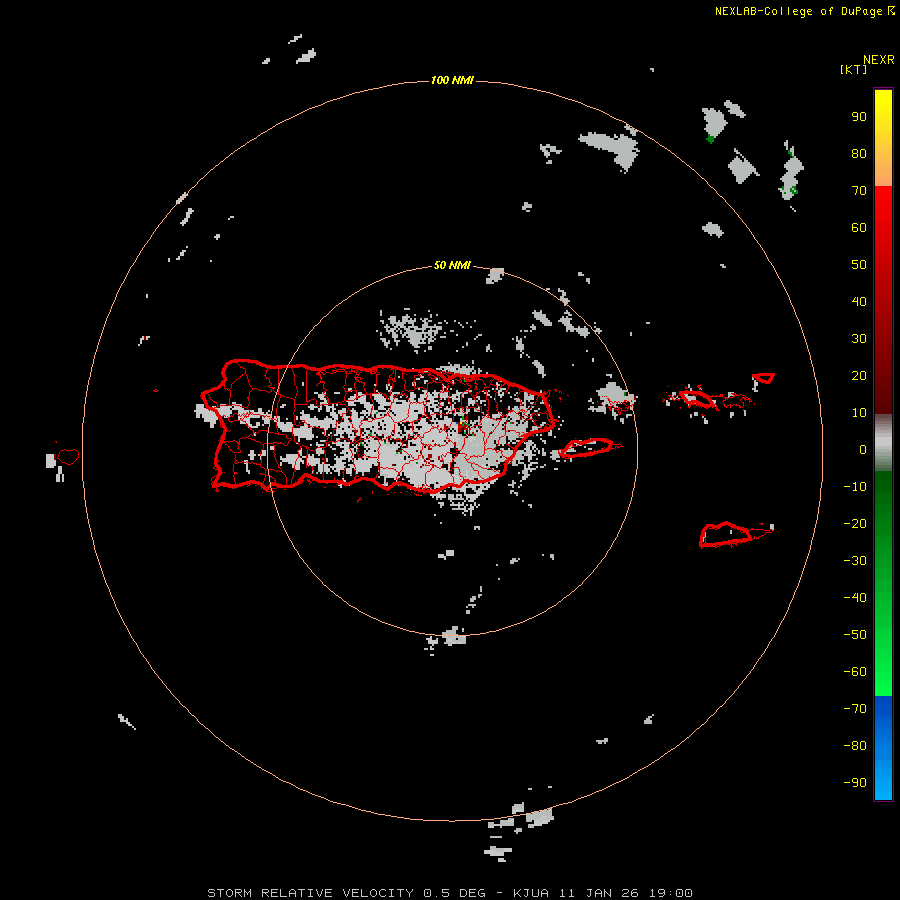900x900 pixels.
Task: Select the positive 90 scale value
Action: tap(859, 117)
